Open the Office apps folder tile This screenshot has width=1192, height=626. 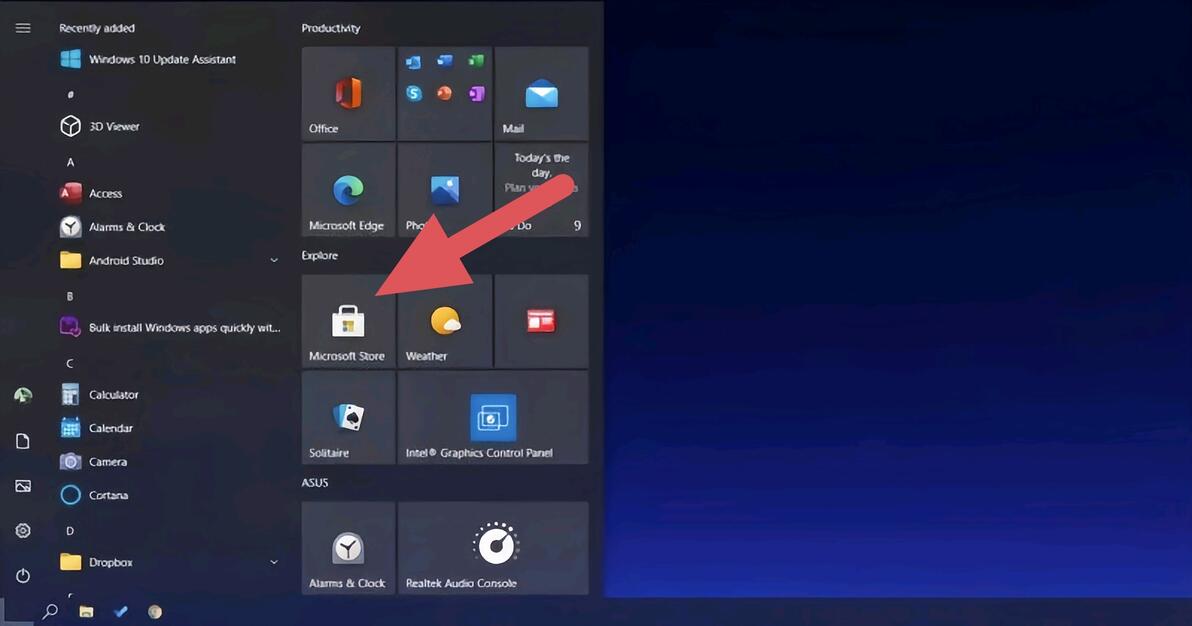445,94
